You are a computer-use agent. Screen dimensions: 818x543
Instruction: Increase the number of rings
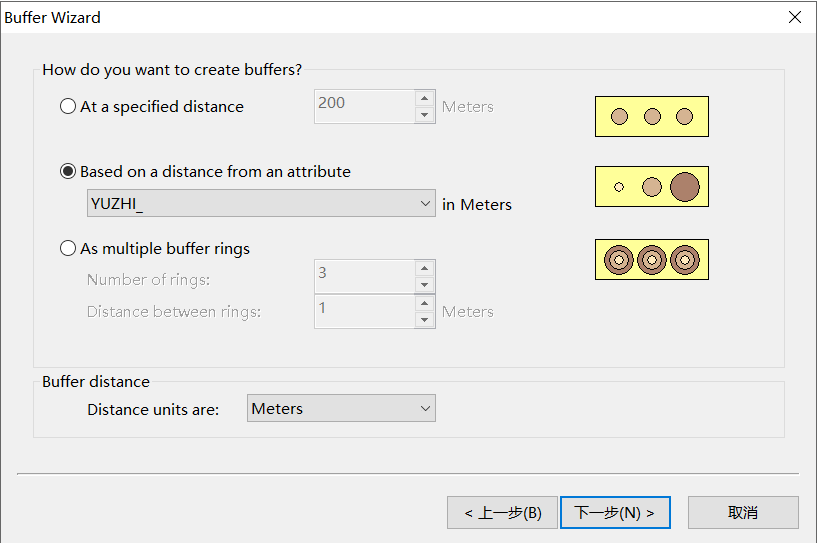425,269
